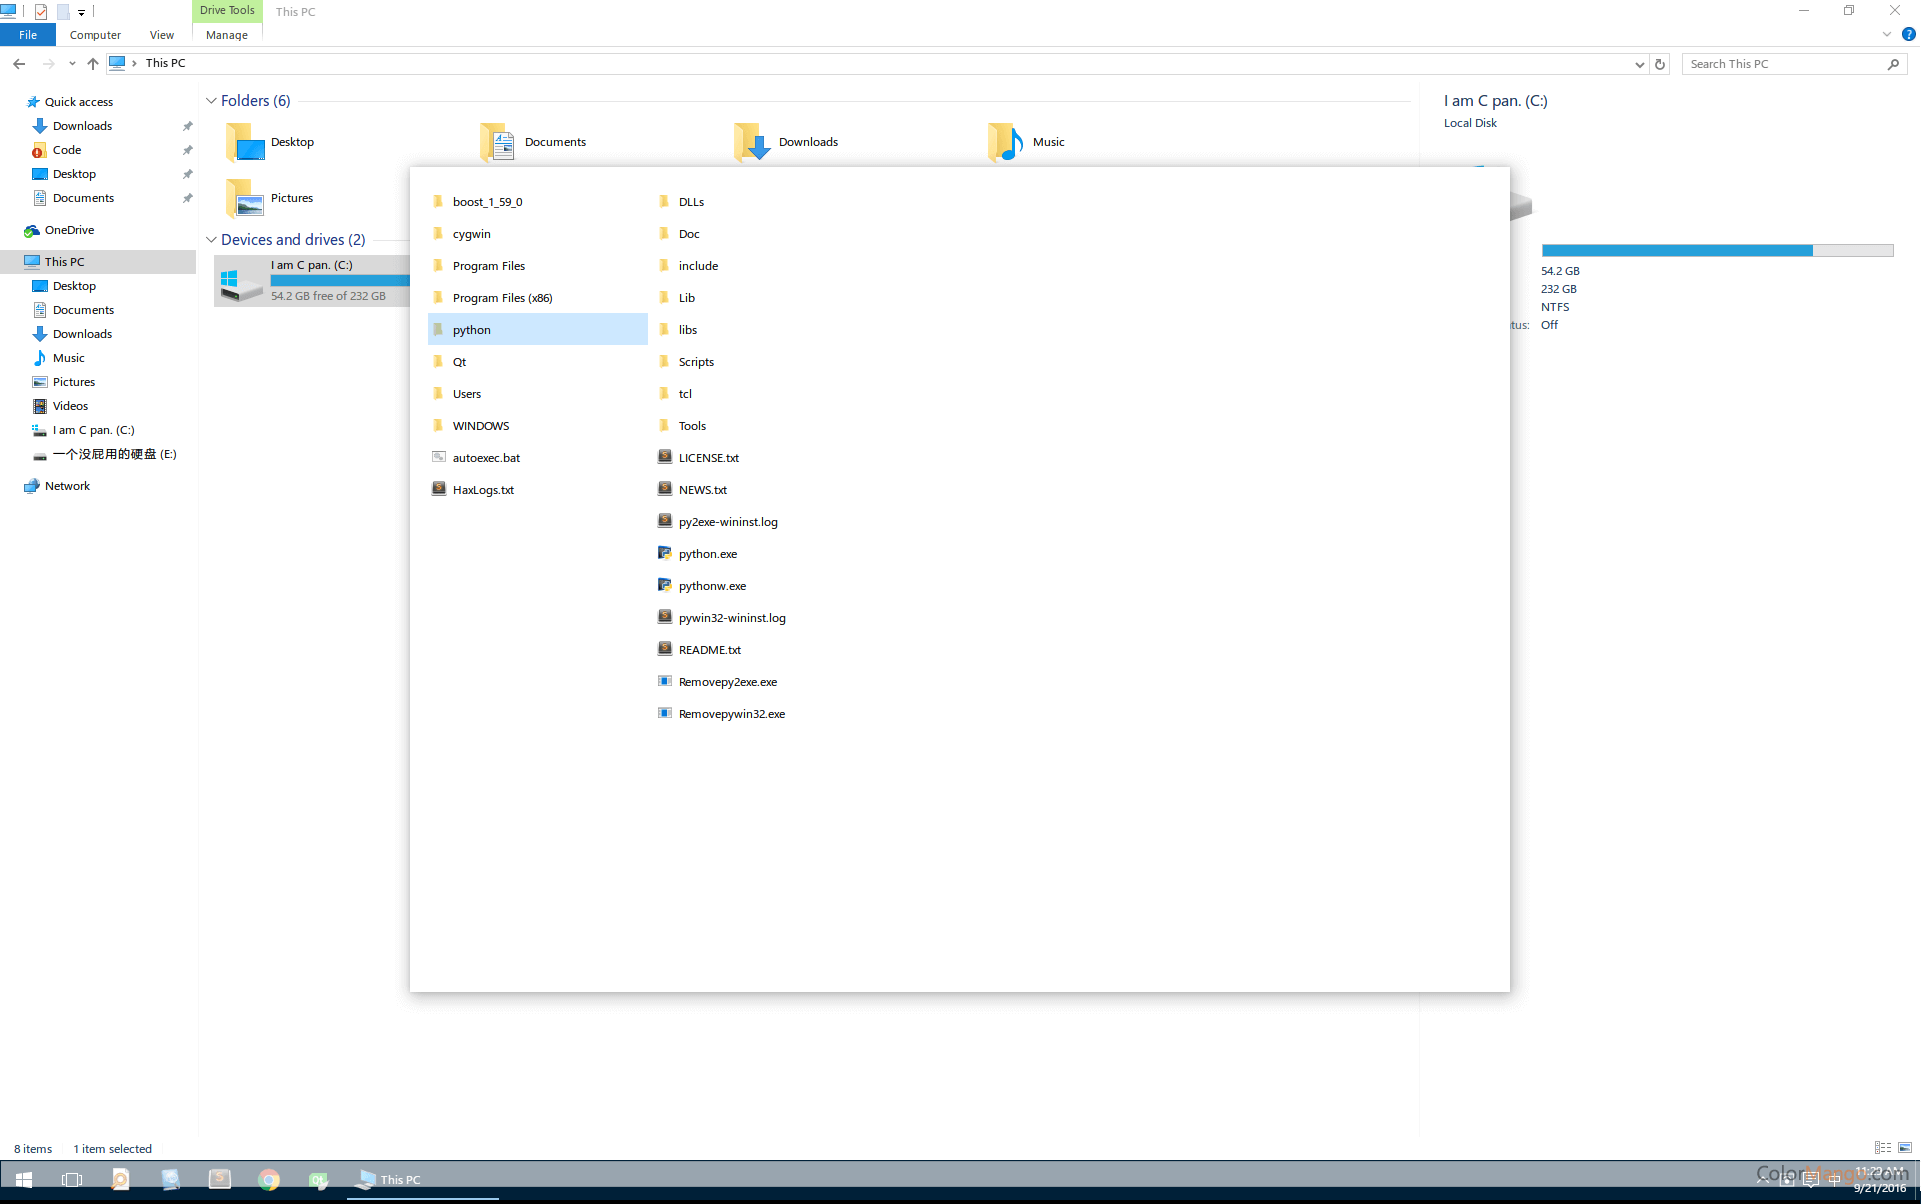Image resolution: width=1921 pixels, height=1204 pixels.
Task: Click the New folder icon in title bar
Action: point(63,12)
